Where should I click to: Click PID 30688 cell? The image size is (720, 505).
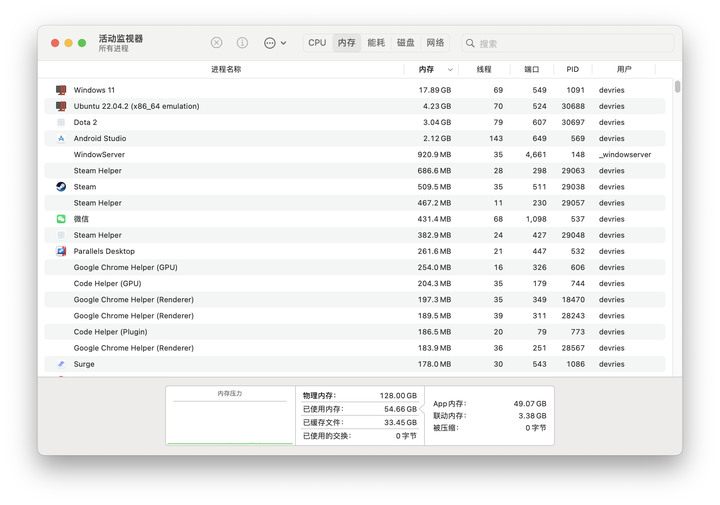coord(573,106)
